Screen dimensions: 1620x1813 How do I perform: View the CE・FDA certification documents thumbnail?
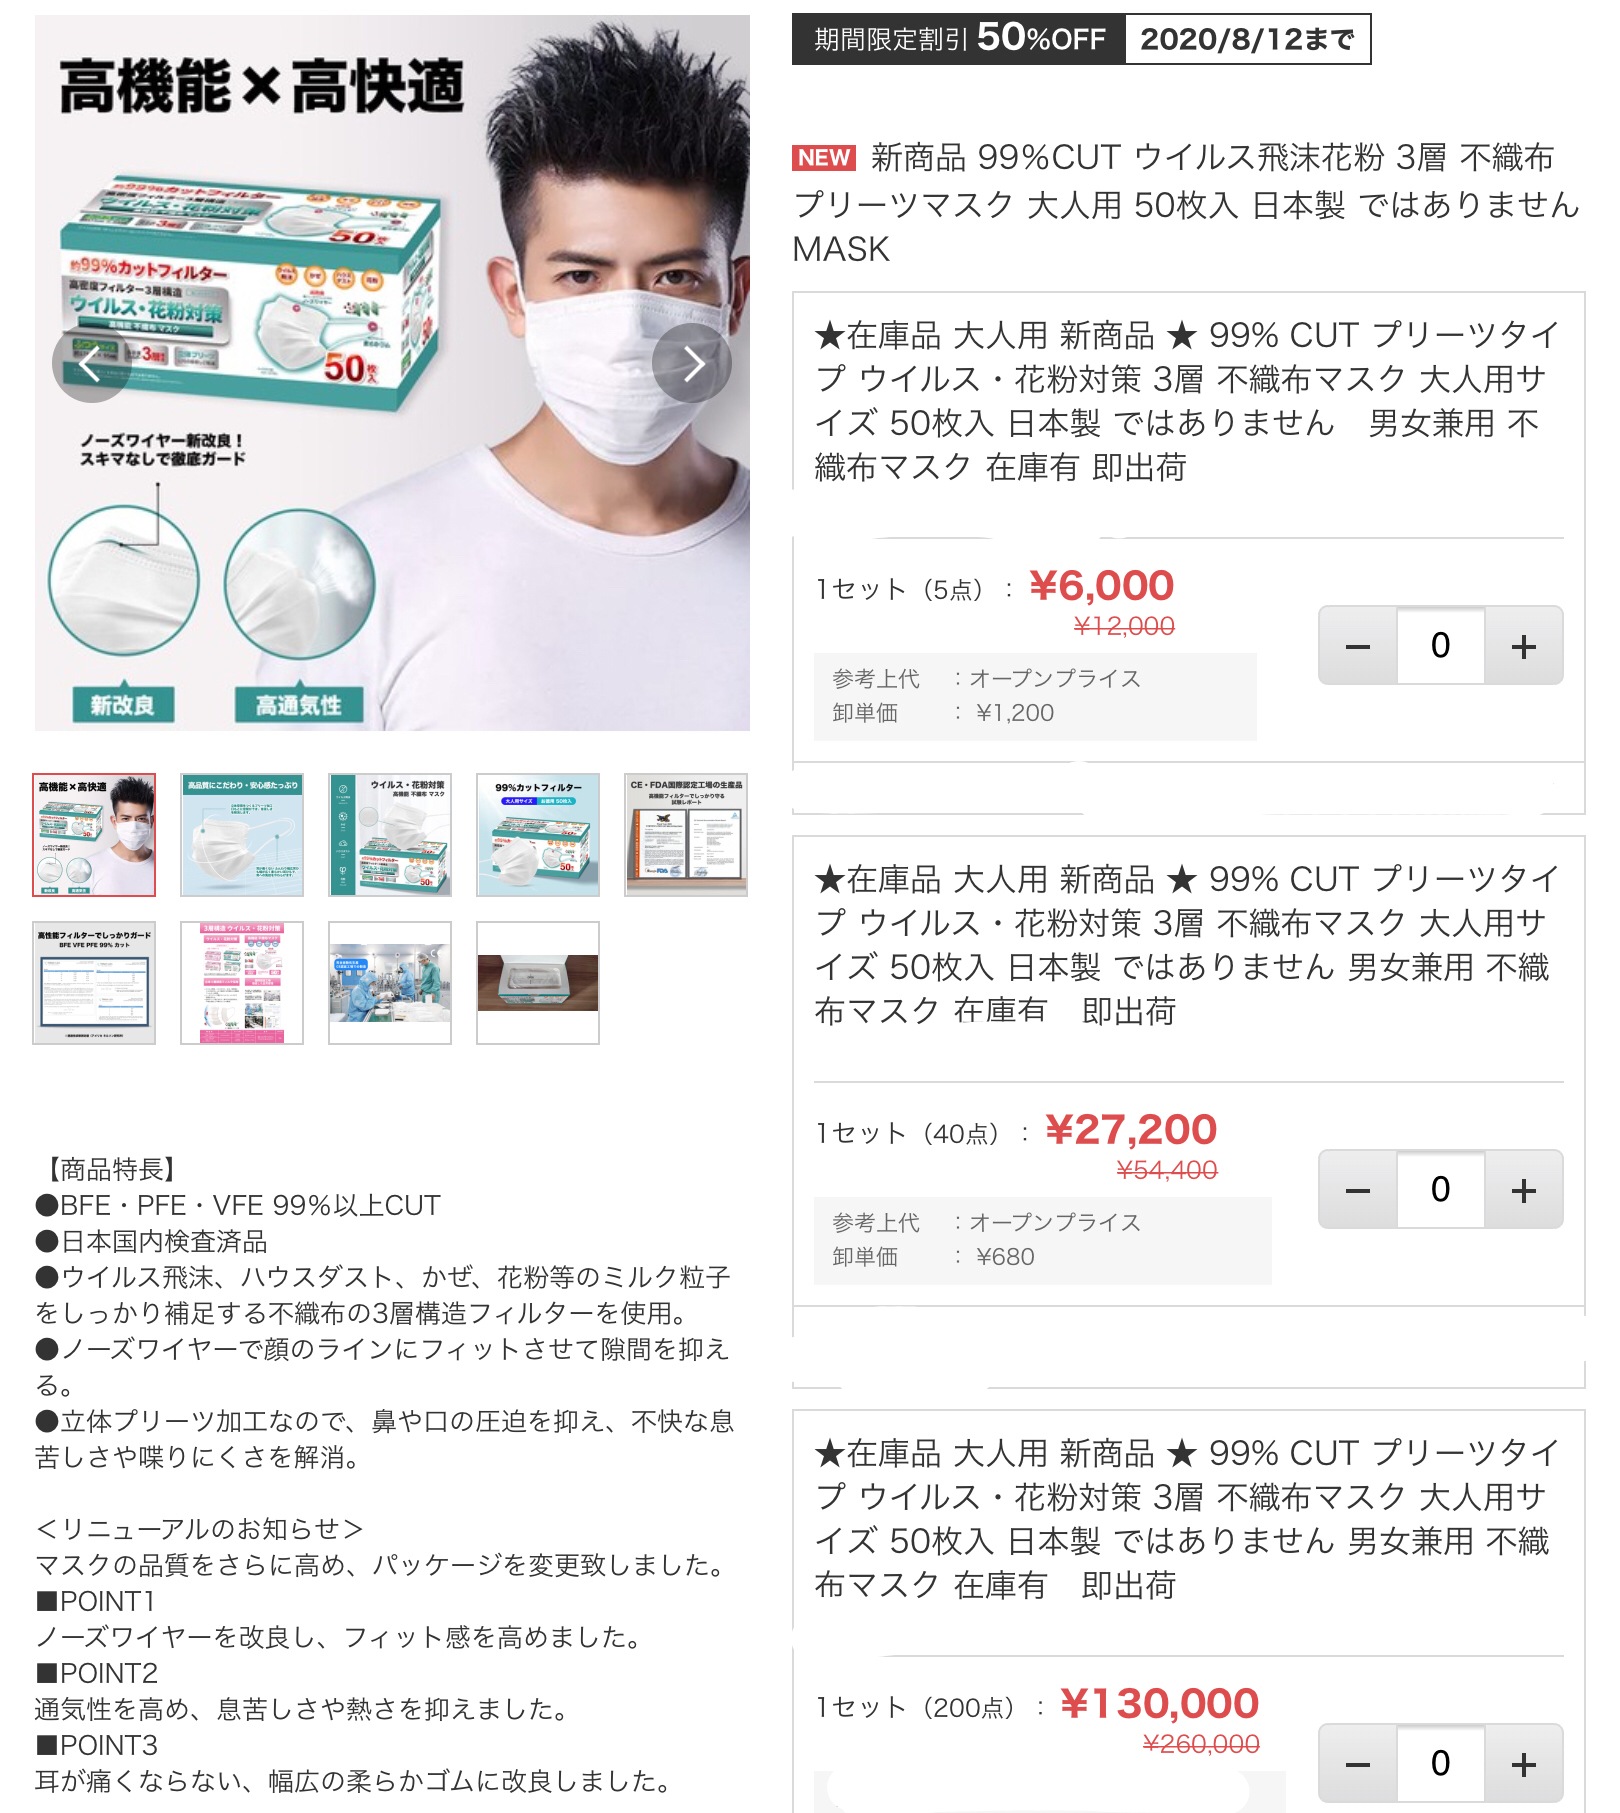pyautogui.click(x=686, y=835)
